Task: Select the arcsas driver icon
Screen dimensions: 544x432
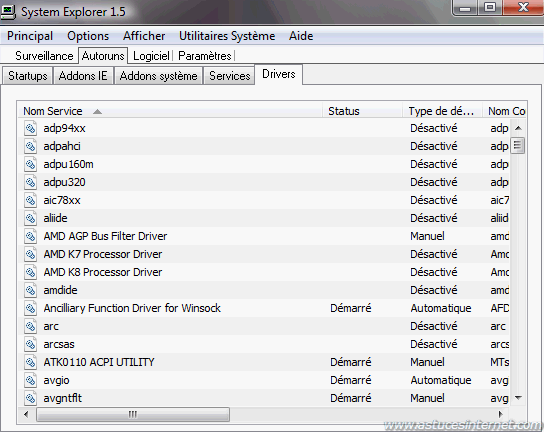Action: click(31, 344)
